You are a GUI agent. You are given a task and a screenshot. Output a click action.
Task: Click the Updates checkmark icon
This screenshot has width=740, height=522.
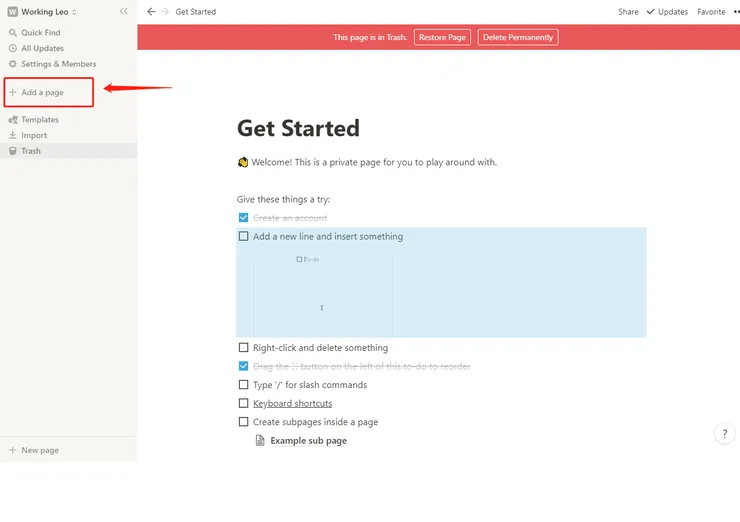[650, 12]
